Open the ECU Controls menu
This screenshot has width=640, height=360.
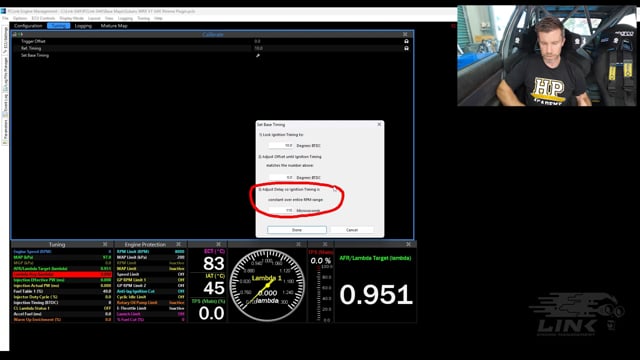(x=43, y=18)
